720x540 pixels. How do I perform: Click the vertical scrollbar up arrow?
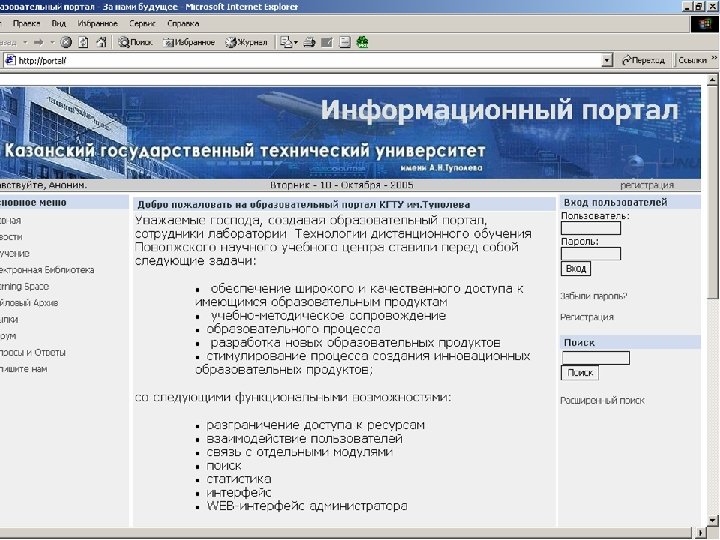tap(712, 80)
